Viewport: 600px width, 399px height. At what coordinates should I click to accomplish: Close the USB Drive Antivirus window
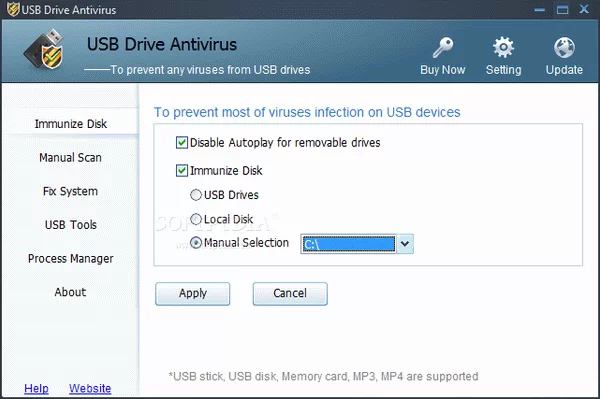584,9
